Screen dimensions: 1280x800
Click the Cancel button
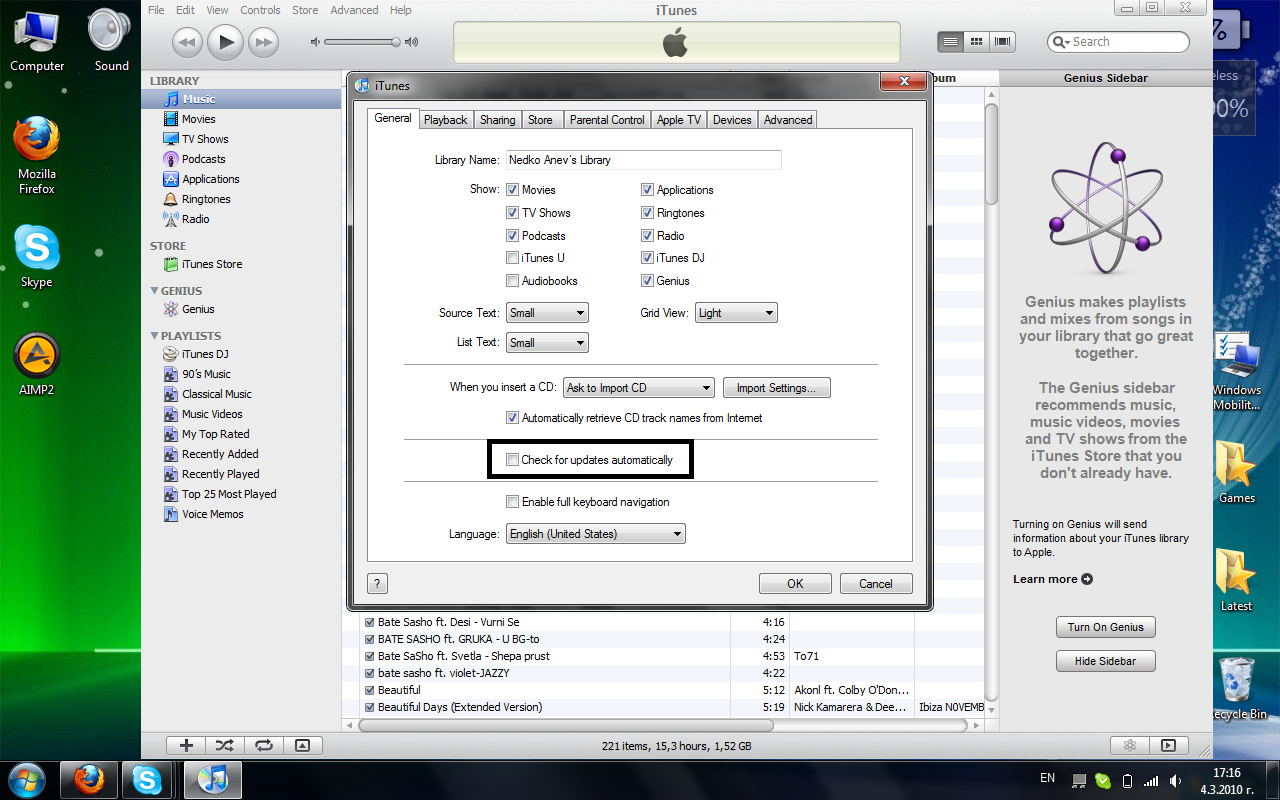click(x=875, y=584)
